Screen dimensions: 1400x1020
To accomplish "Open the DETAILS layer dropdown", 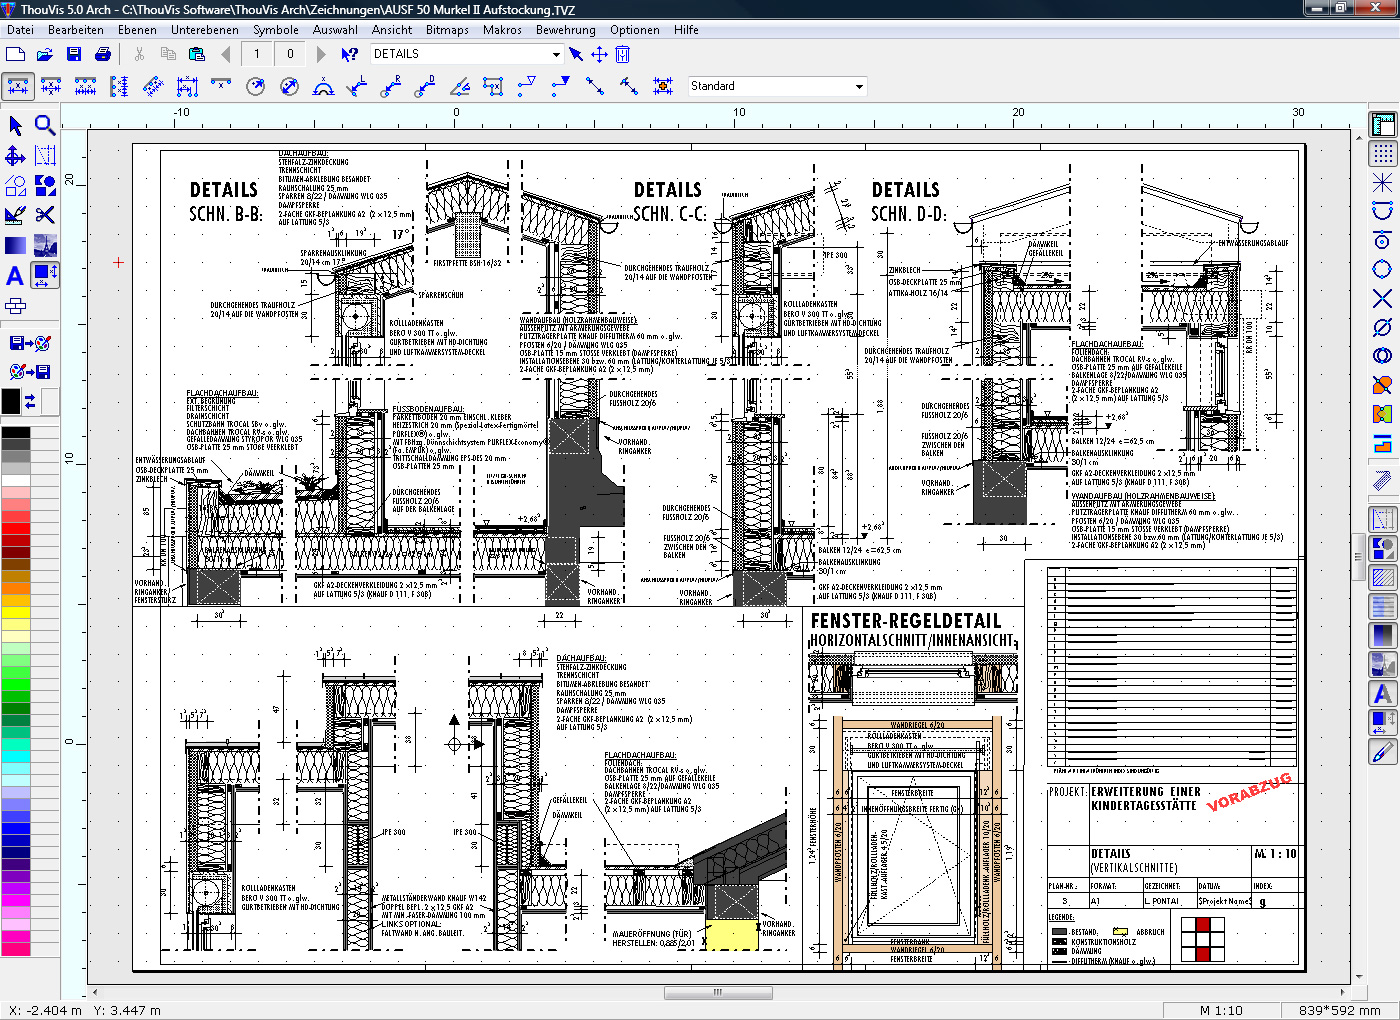I will coord(556,54).
